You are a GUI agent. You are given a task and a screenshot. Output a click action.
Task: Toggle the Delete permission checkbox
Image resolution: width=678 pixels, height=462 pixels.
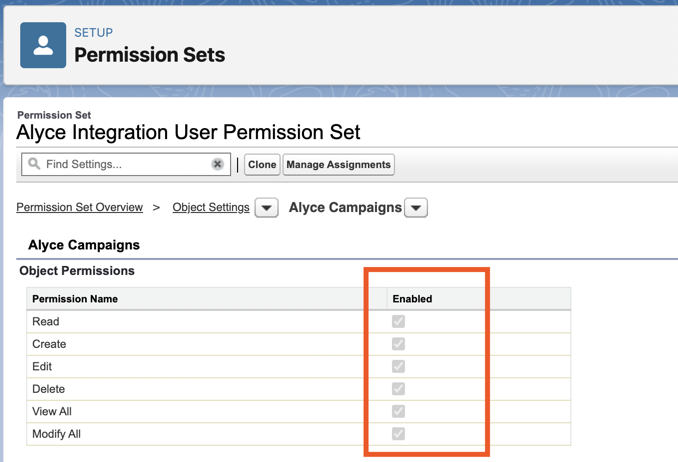398,389
